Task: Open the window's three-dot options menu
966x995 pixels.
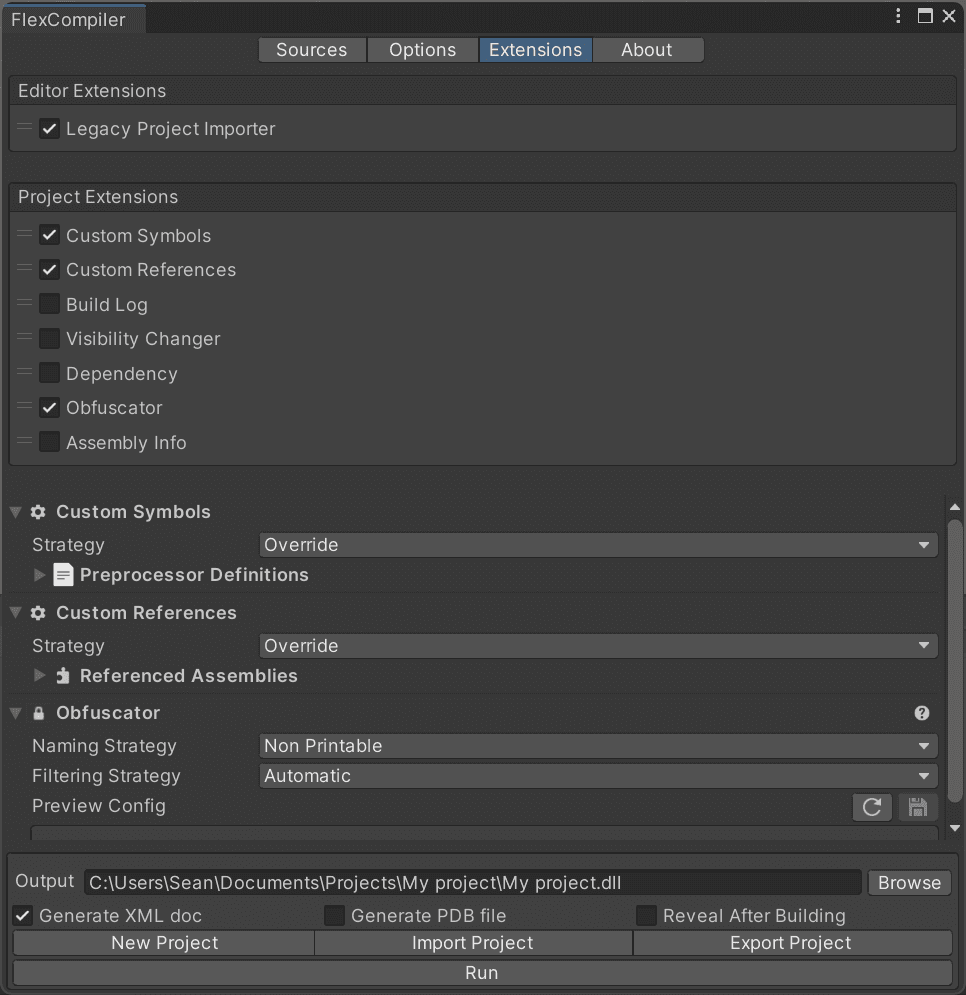Action: pyautogui.click(x=898, y=16)
